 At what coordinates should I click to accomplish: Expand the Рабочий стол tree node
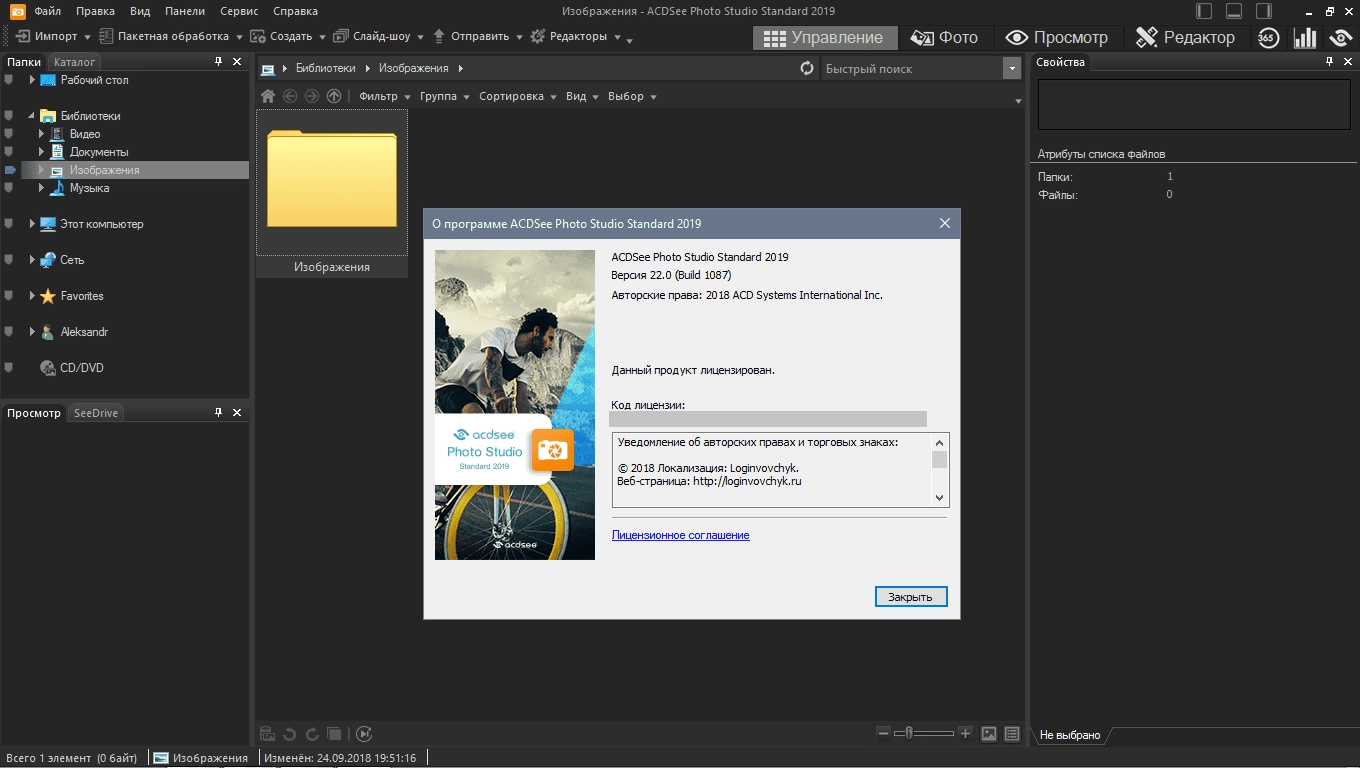pyautogui.click(x=32, y=80)
